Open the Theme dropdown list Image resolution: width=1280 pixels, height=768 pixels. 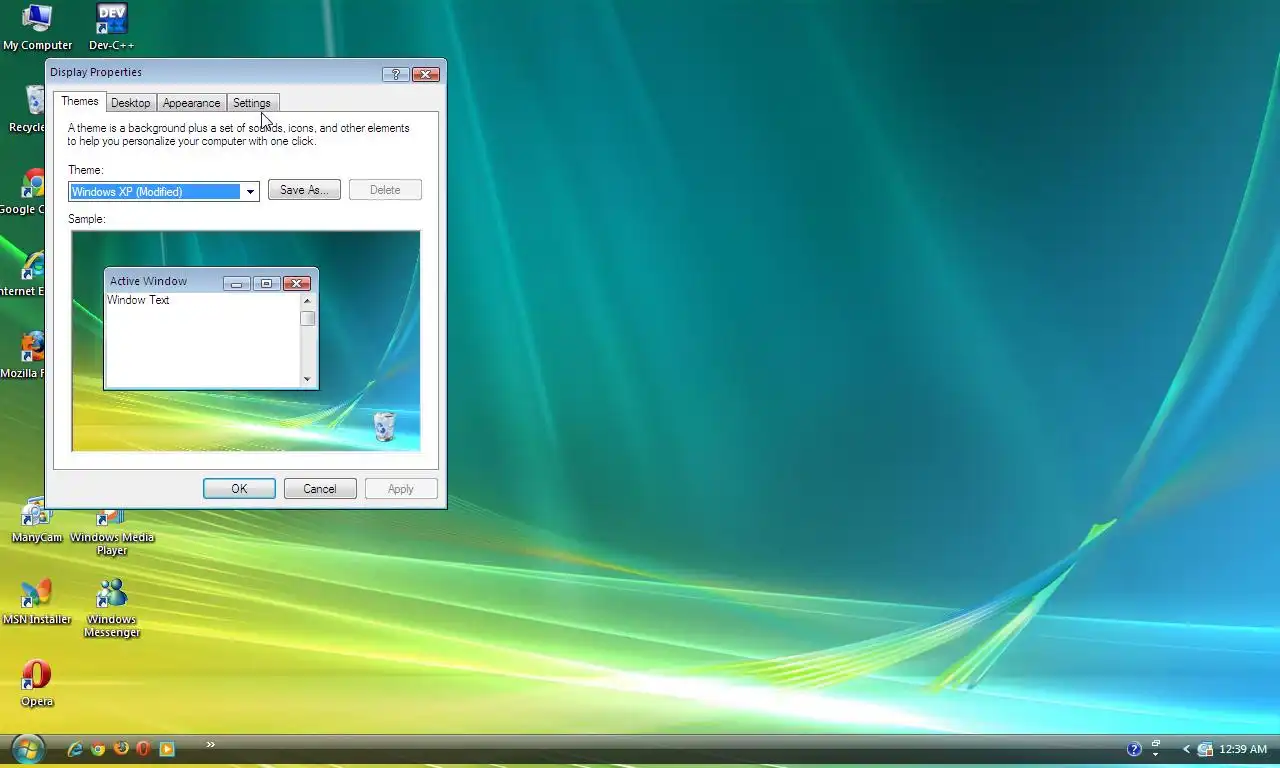point(250,191)
